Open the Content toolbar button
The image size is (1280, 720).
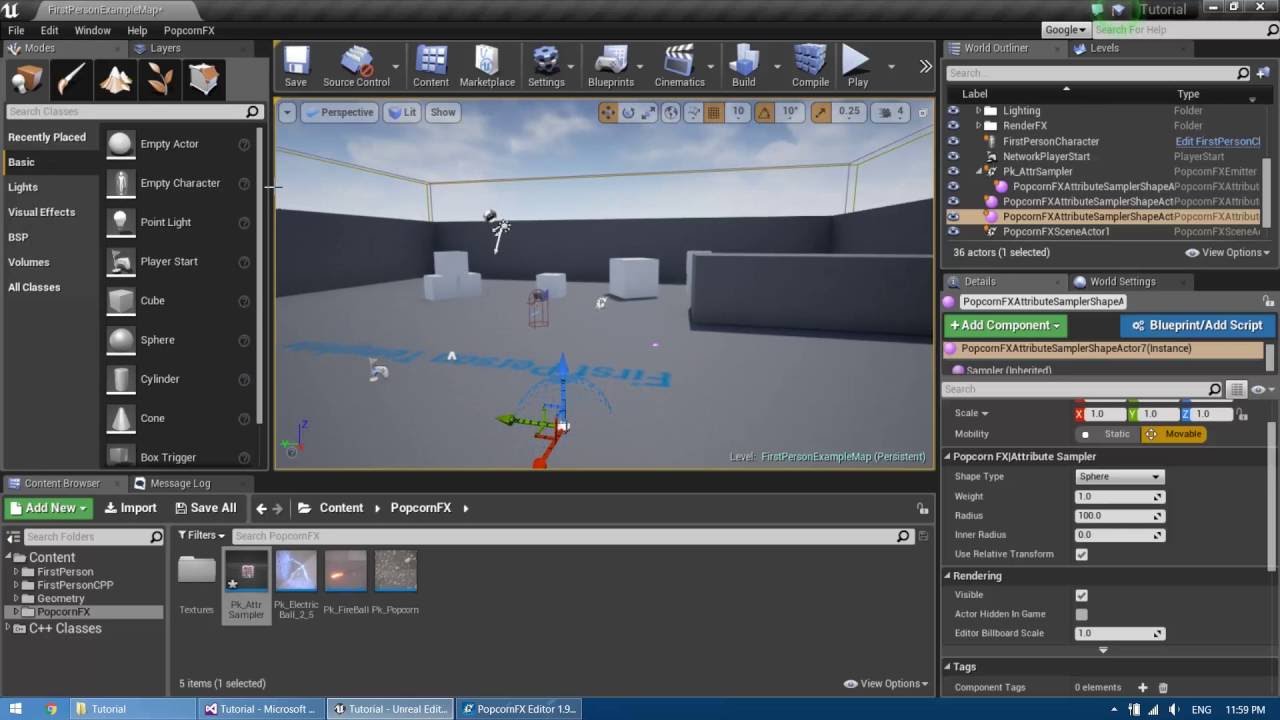[431, 67]
